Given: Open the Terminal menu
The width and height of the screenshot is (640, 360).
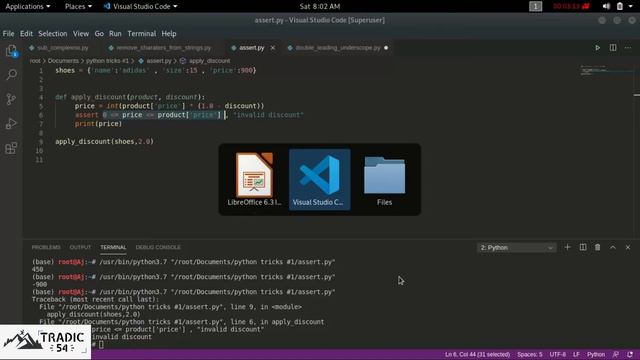Looking at the screenshot, I should pos(142,33).
